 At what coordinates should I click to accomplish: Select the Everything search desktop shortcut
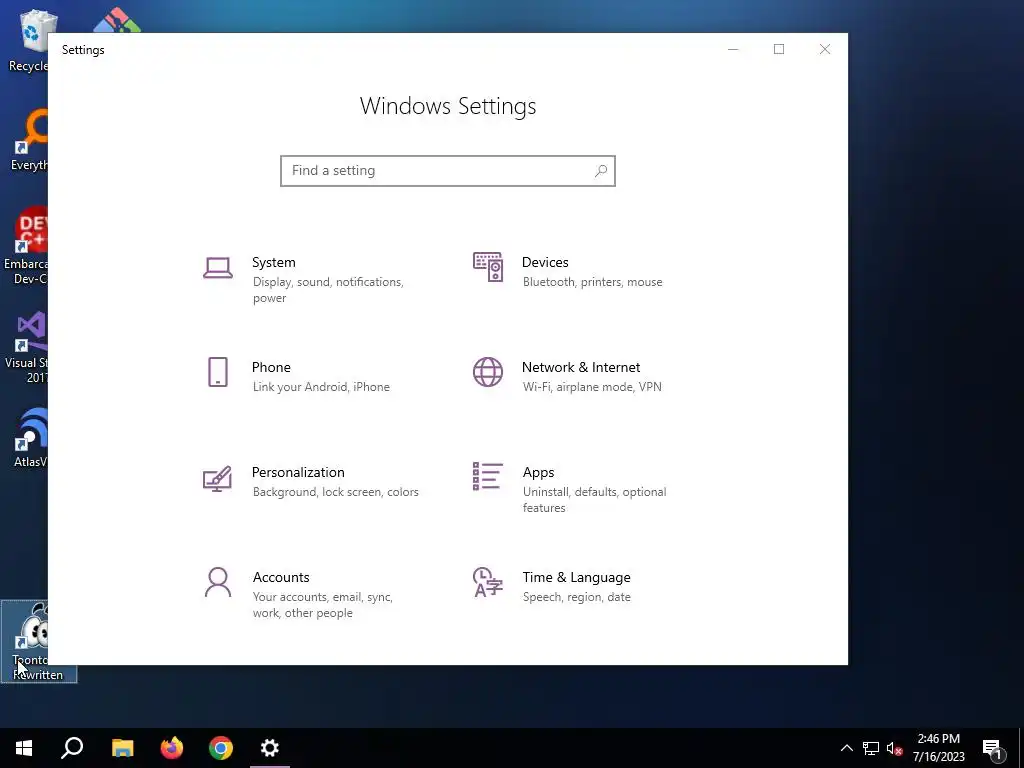point(28,140)
